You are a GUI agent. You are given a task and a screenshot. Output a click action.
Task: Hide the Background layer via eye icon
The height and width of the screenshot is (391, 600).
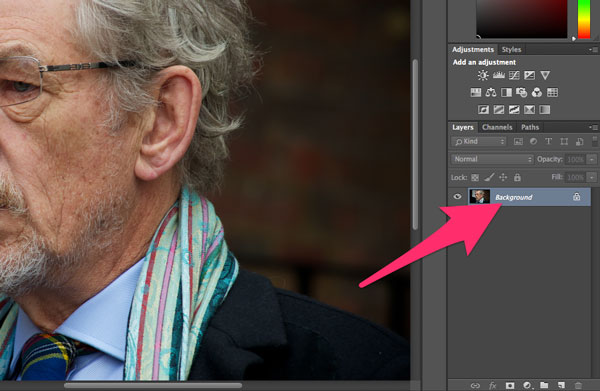point(457,197)
